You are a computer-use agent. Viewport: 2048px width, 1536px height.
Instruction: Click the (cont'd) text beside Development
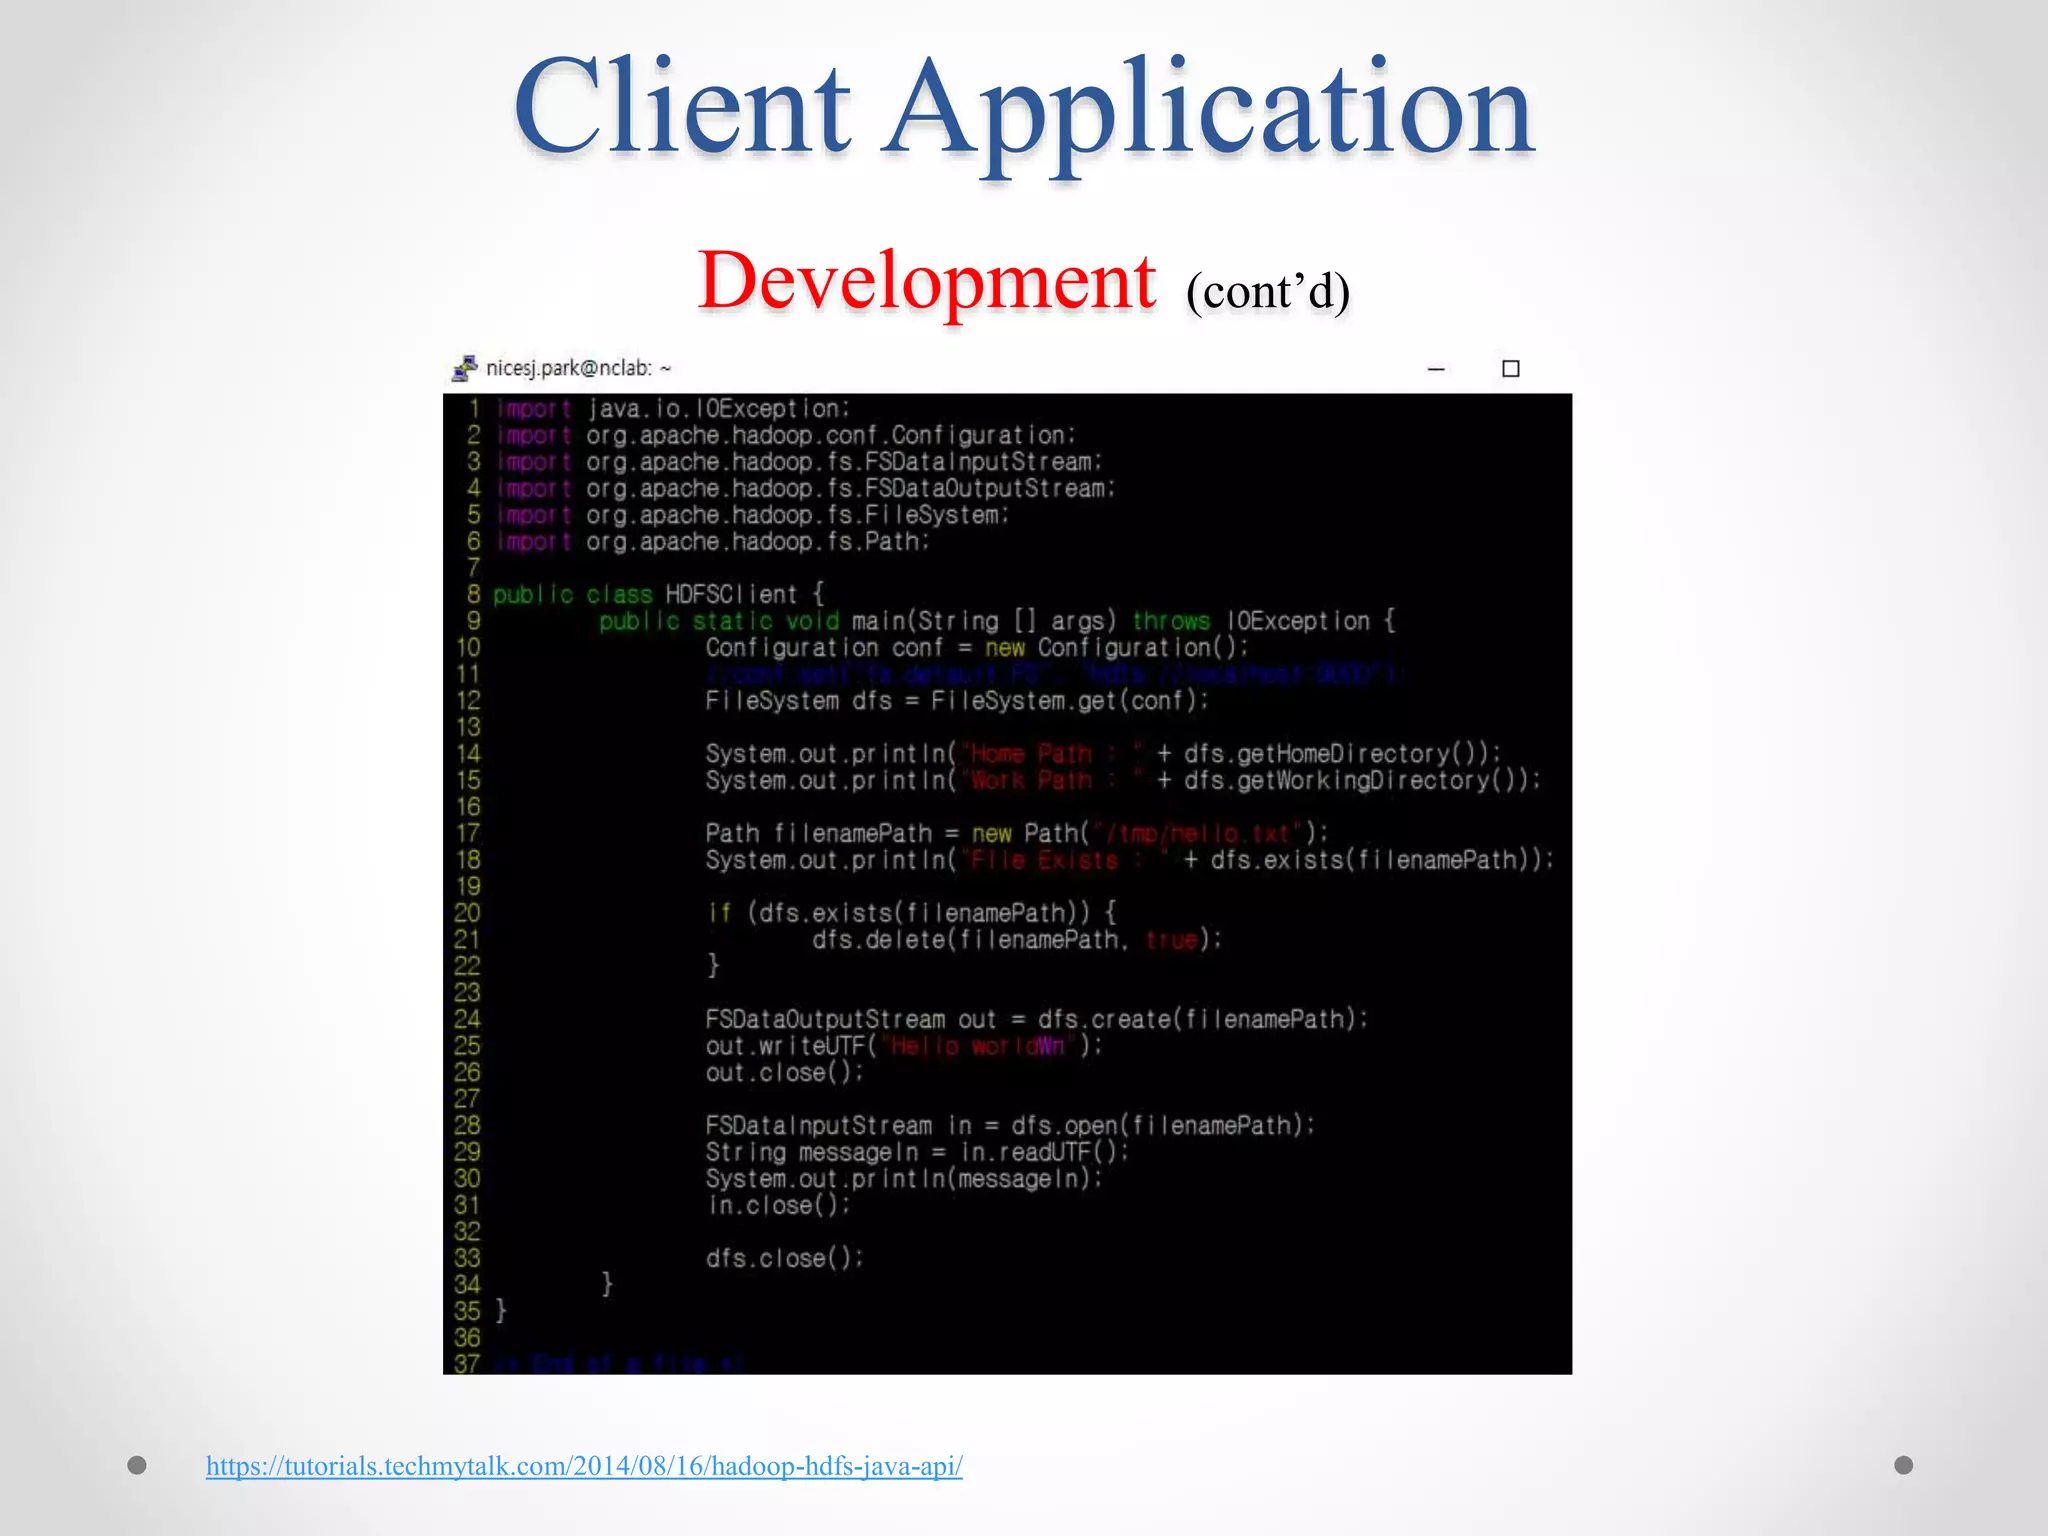(x=1268, y=292)
